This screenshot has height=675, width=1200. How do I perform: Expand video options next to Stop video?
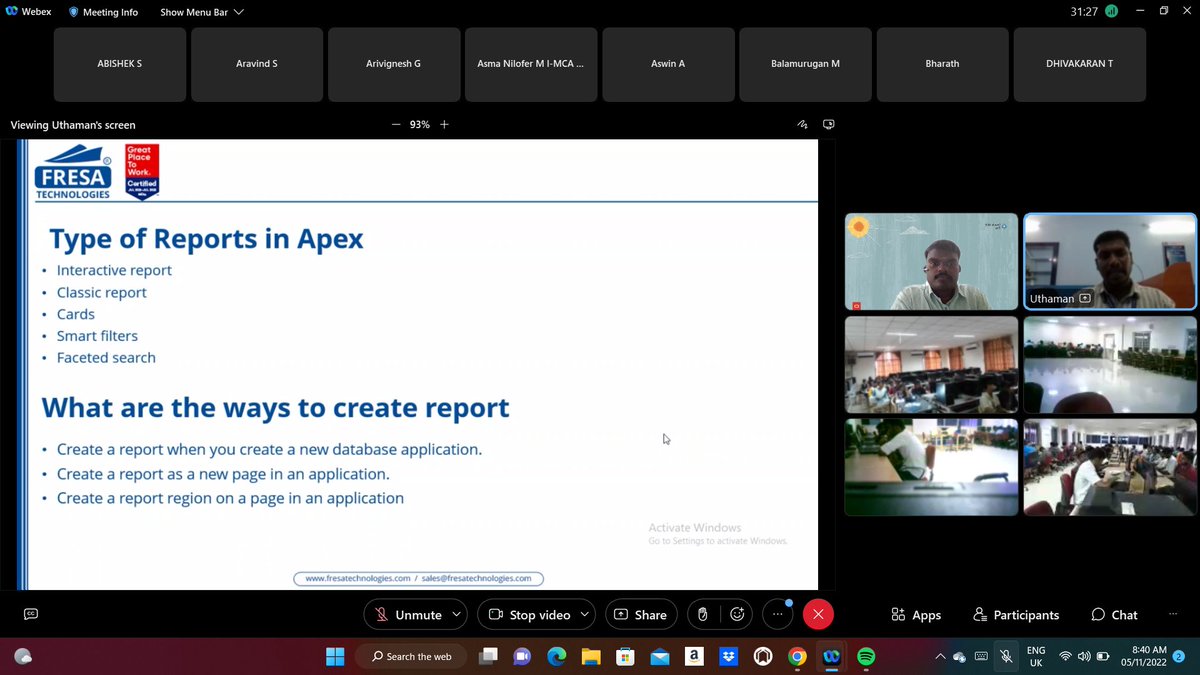click(x=586, y=615)
